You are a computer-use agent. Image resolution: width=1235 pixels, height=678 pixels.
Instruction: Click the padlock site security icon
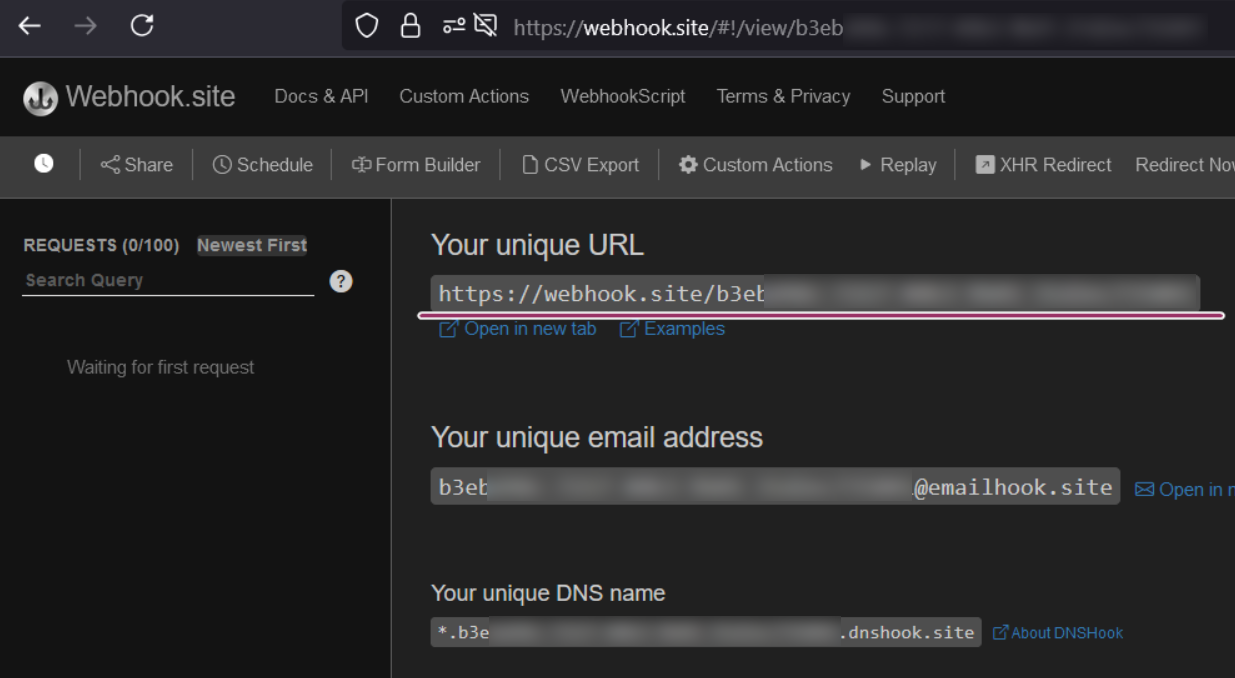point(410,27)
